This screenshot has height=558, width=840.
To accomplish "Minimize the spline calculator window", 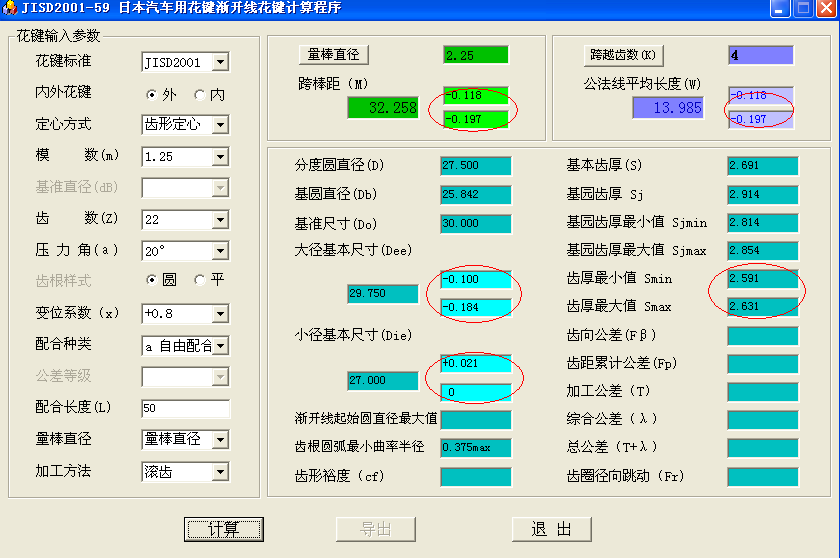I will click(x=780, y=8).
